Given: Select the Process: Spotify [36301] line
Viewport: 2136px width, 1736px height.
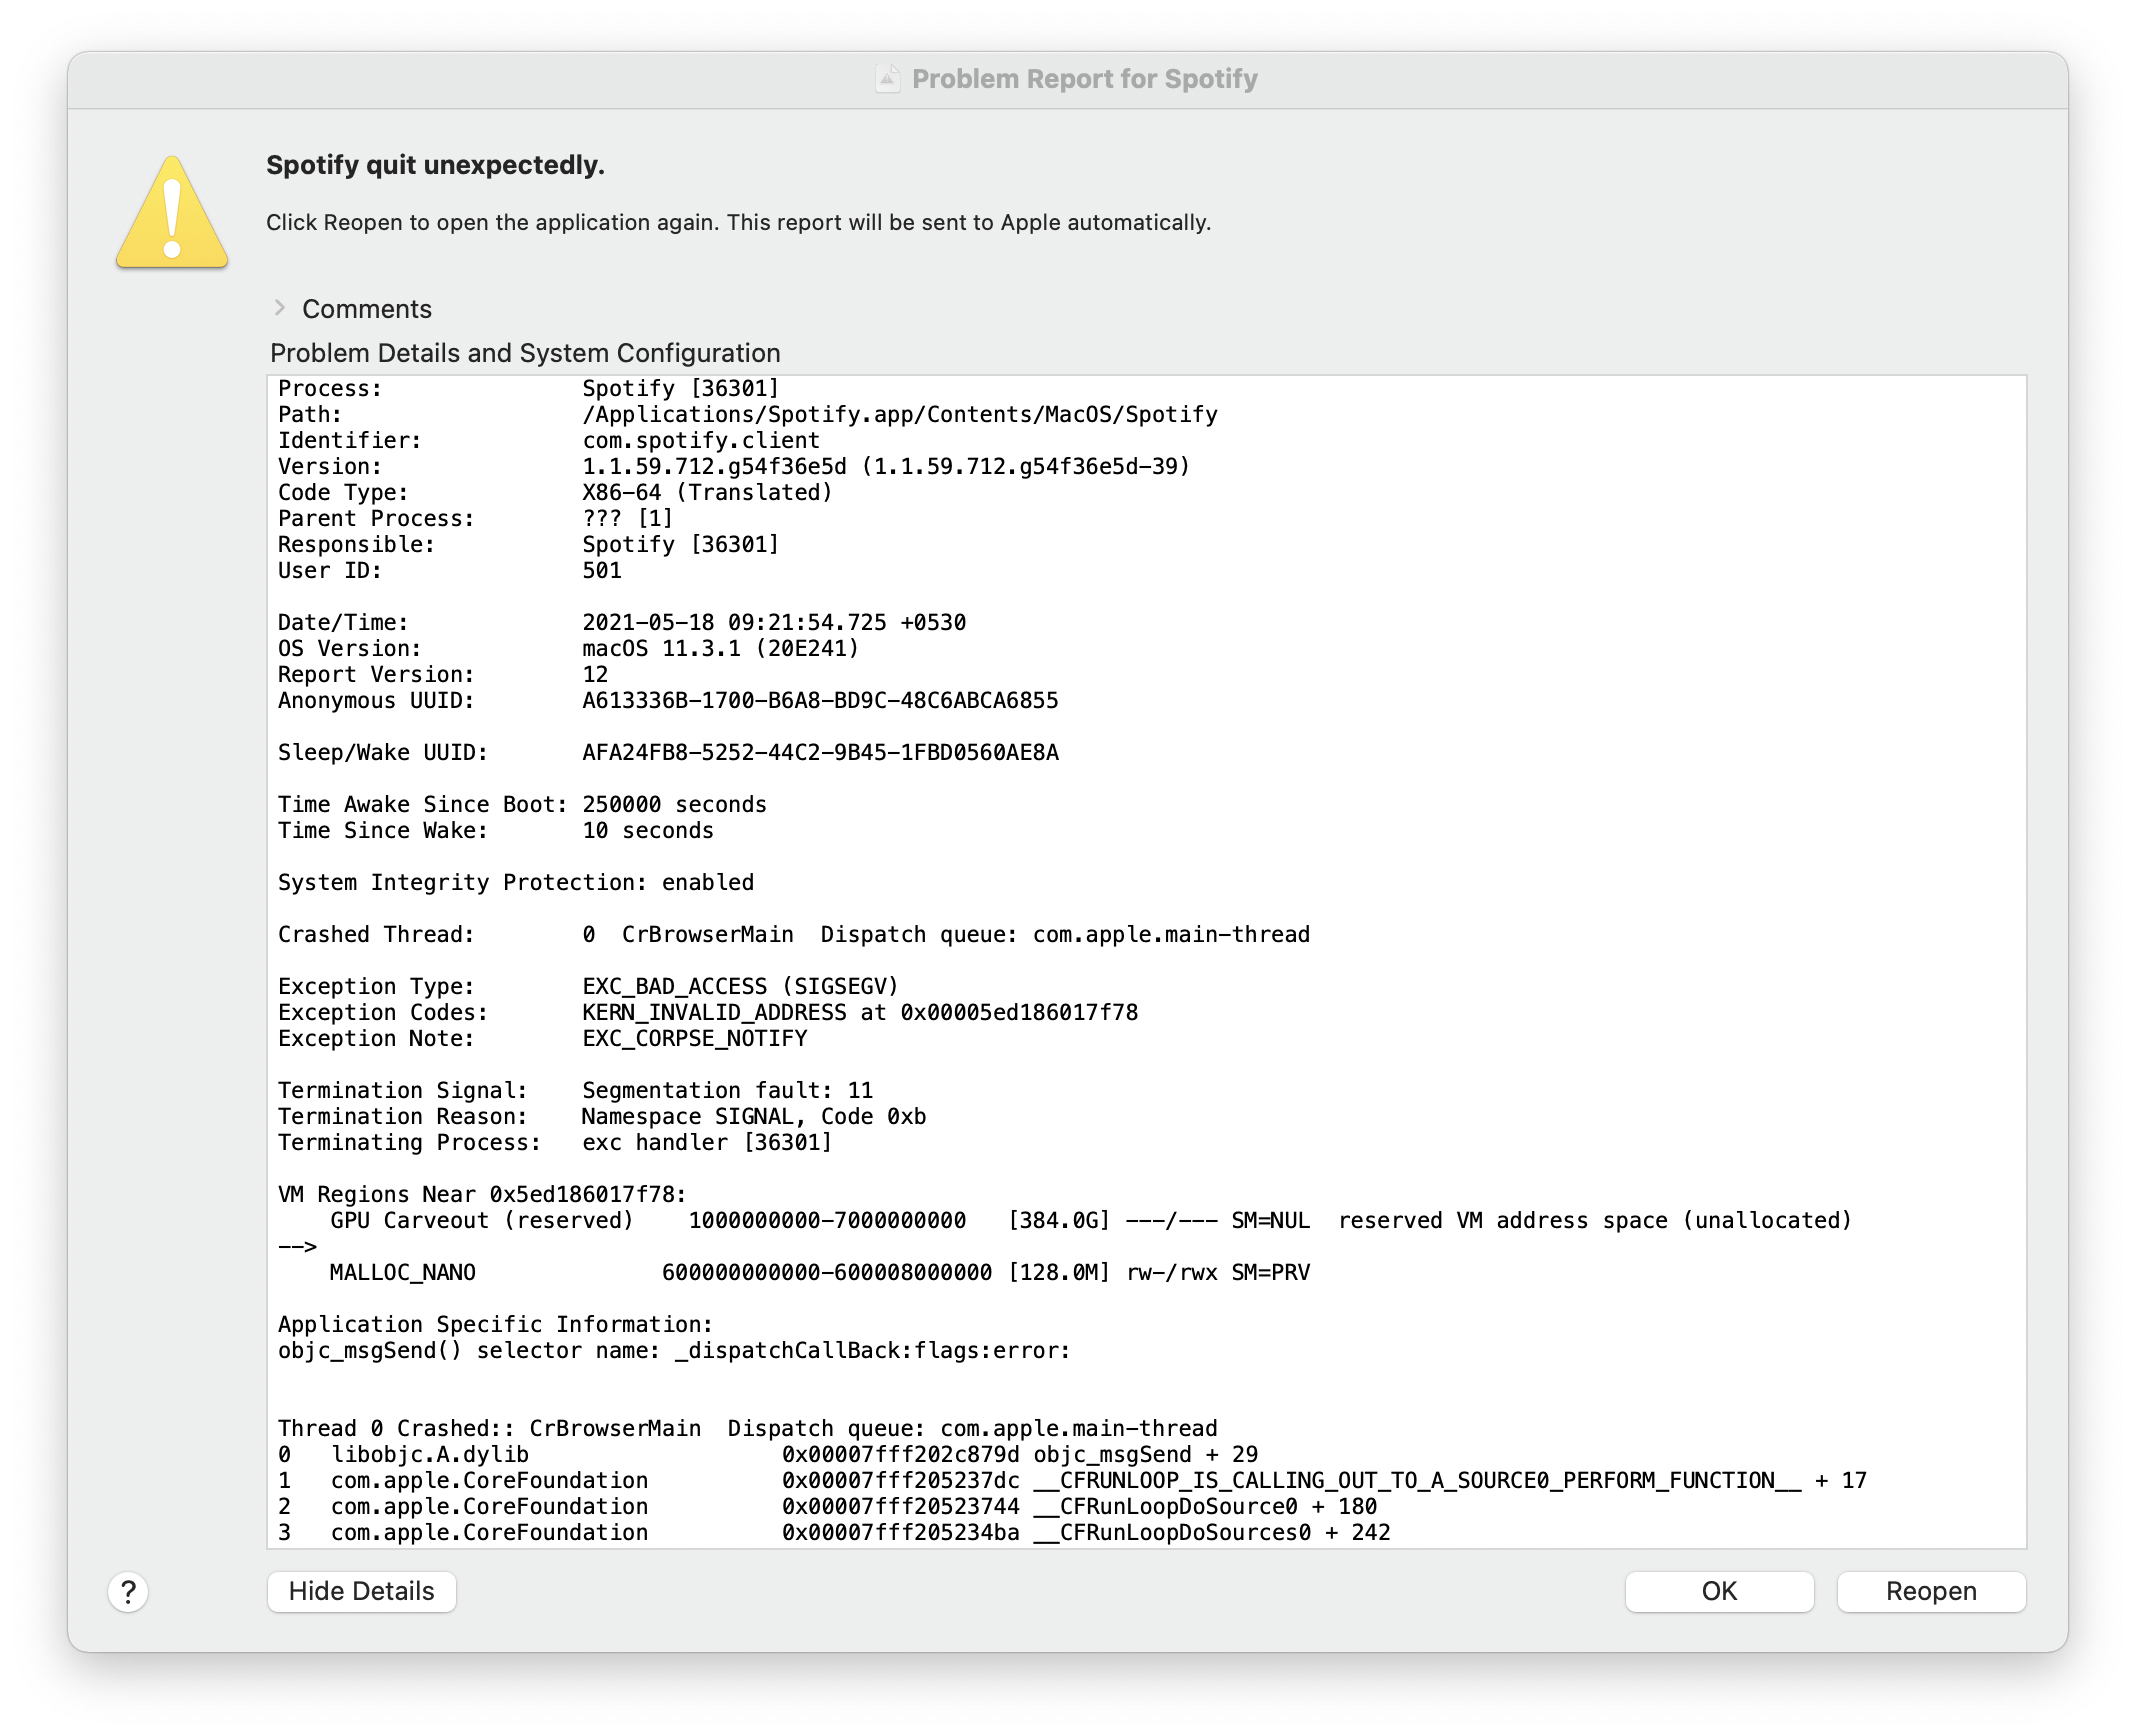Looking at the screenshot, I should click(x=528, y=388).
